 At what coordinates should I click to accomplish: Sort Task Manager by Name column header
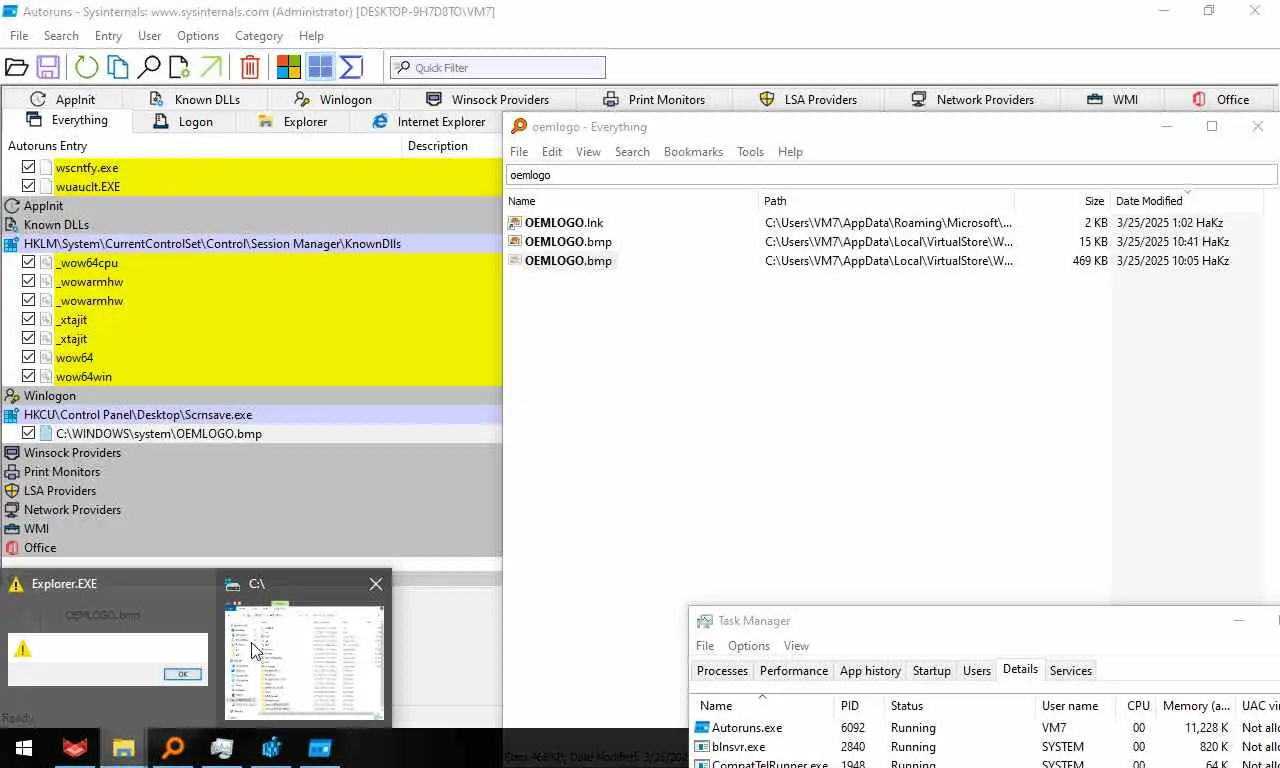point(761,706)
